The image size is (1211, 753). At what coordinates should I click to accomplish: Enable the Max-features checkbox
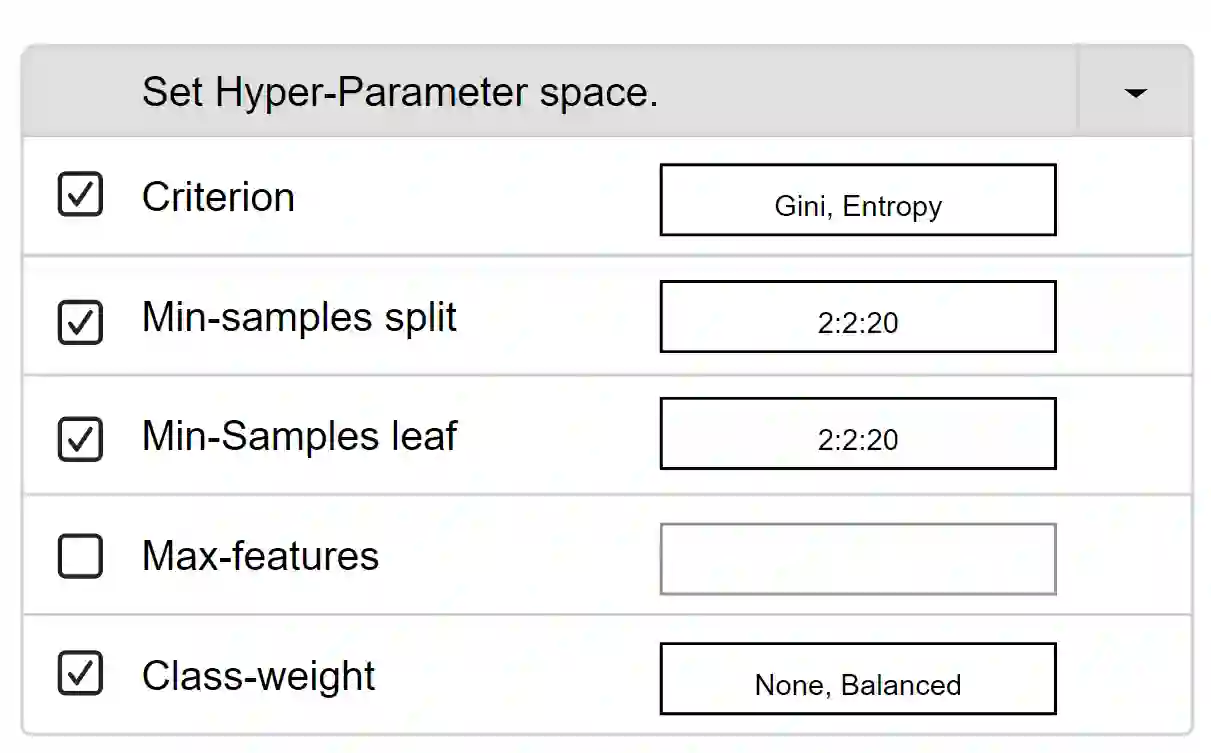point(80,557)
